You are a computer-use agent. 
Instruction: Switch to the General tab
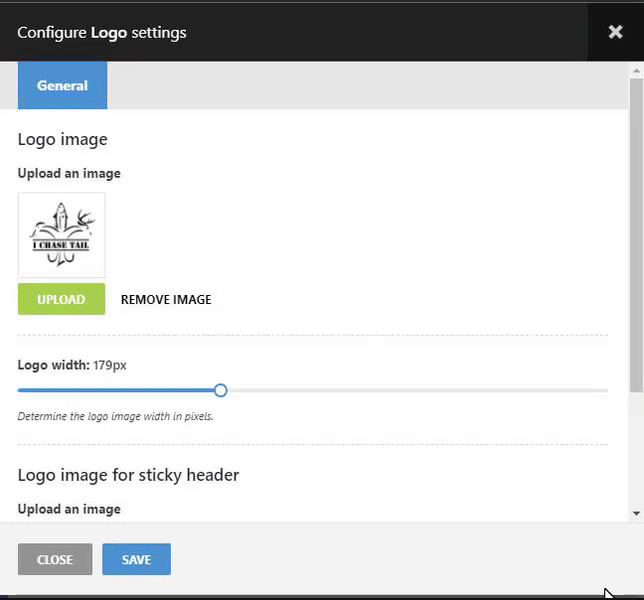click(x=62, y=86)
